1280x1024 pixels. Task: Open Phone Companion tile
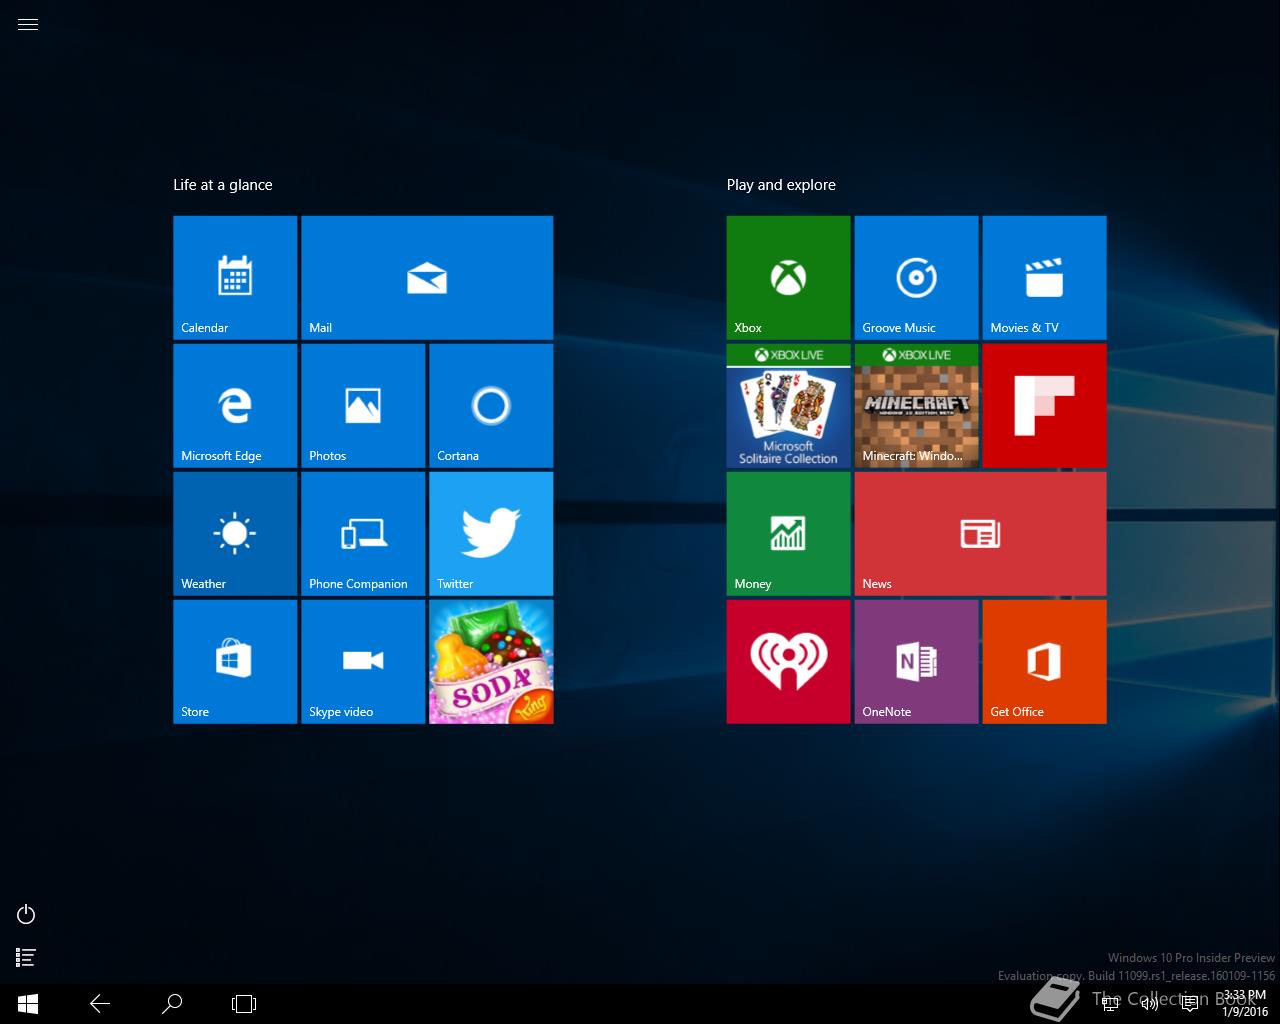(363, 534)
